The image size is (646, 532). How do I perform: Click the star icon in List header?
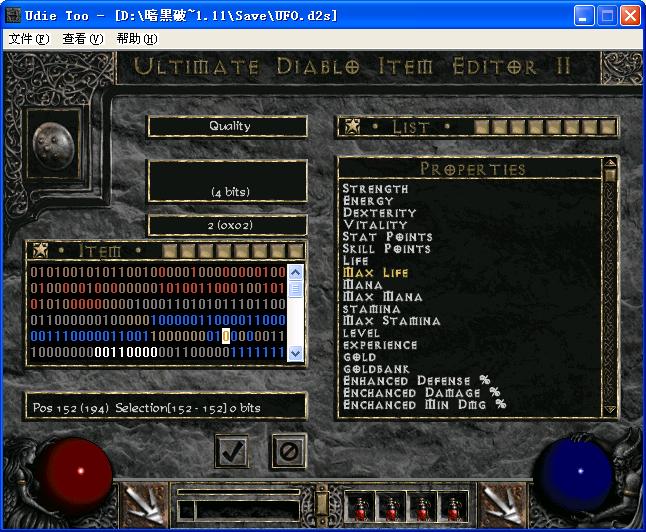coord(352,127)
